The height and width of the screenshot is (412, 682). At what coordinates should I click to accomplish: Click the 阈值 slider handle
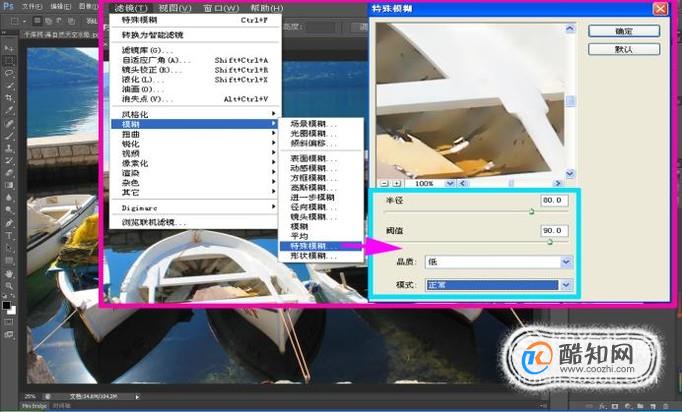coord(549,241)
